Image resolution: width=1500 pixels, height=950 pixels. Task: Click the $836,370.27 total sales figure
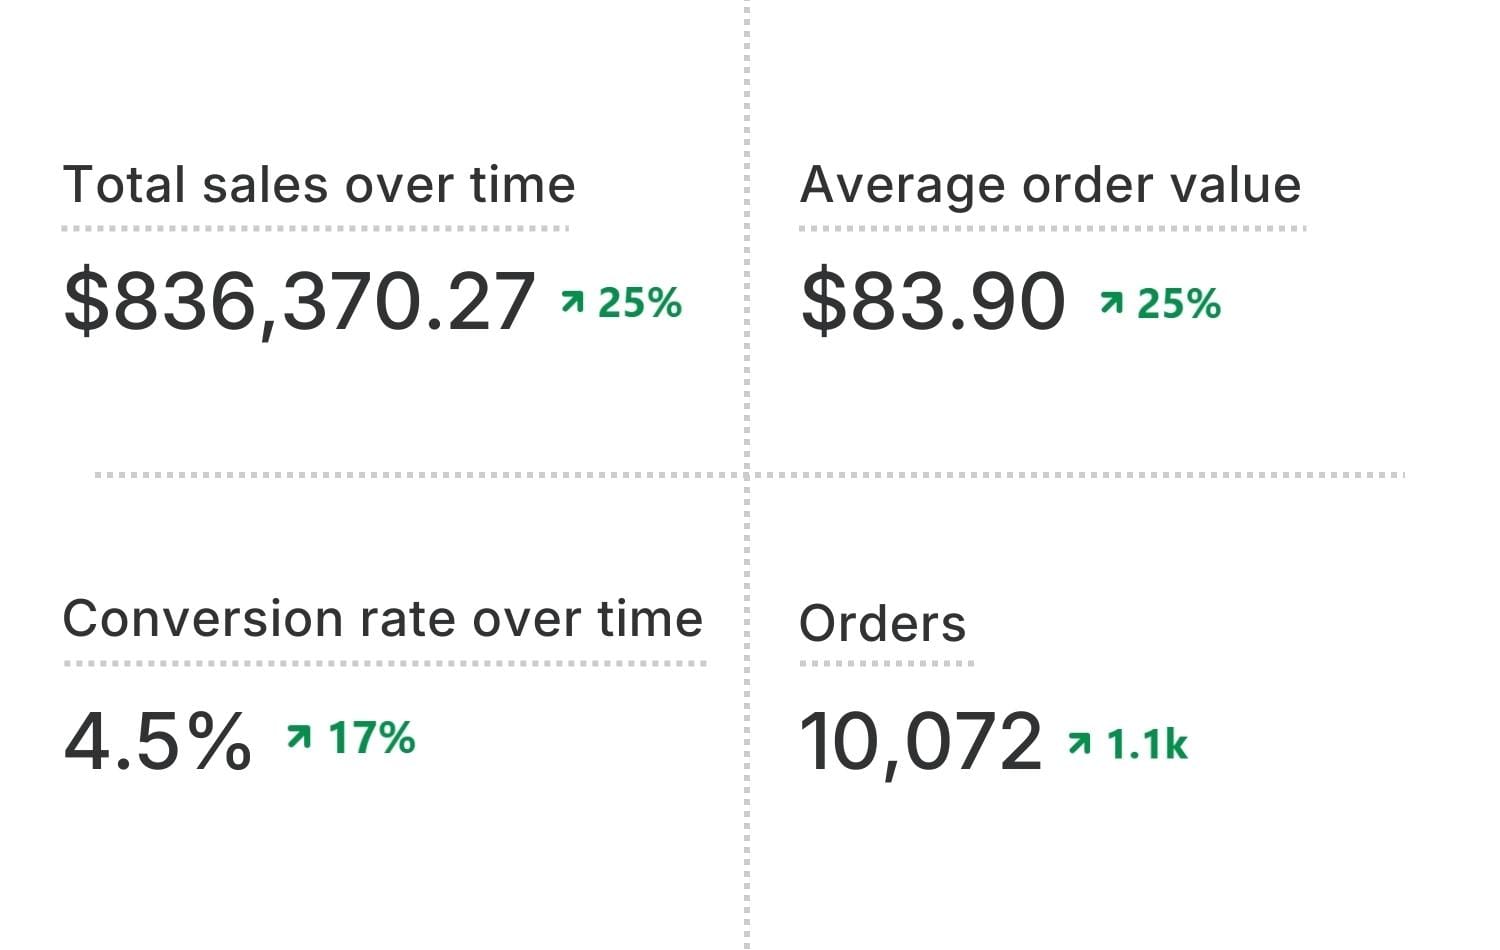(299, 300)
